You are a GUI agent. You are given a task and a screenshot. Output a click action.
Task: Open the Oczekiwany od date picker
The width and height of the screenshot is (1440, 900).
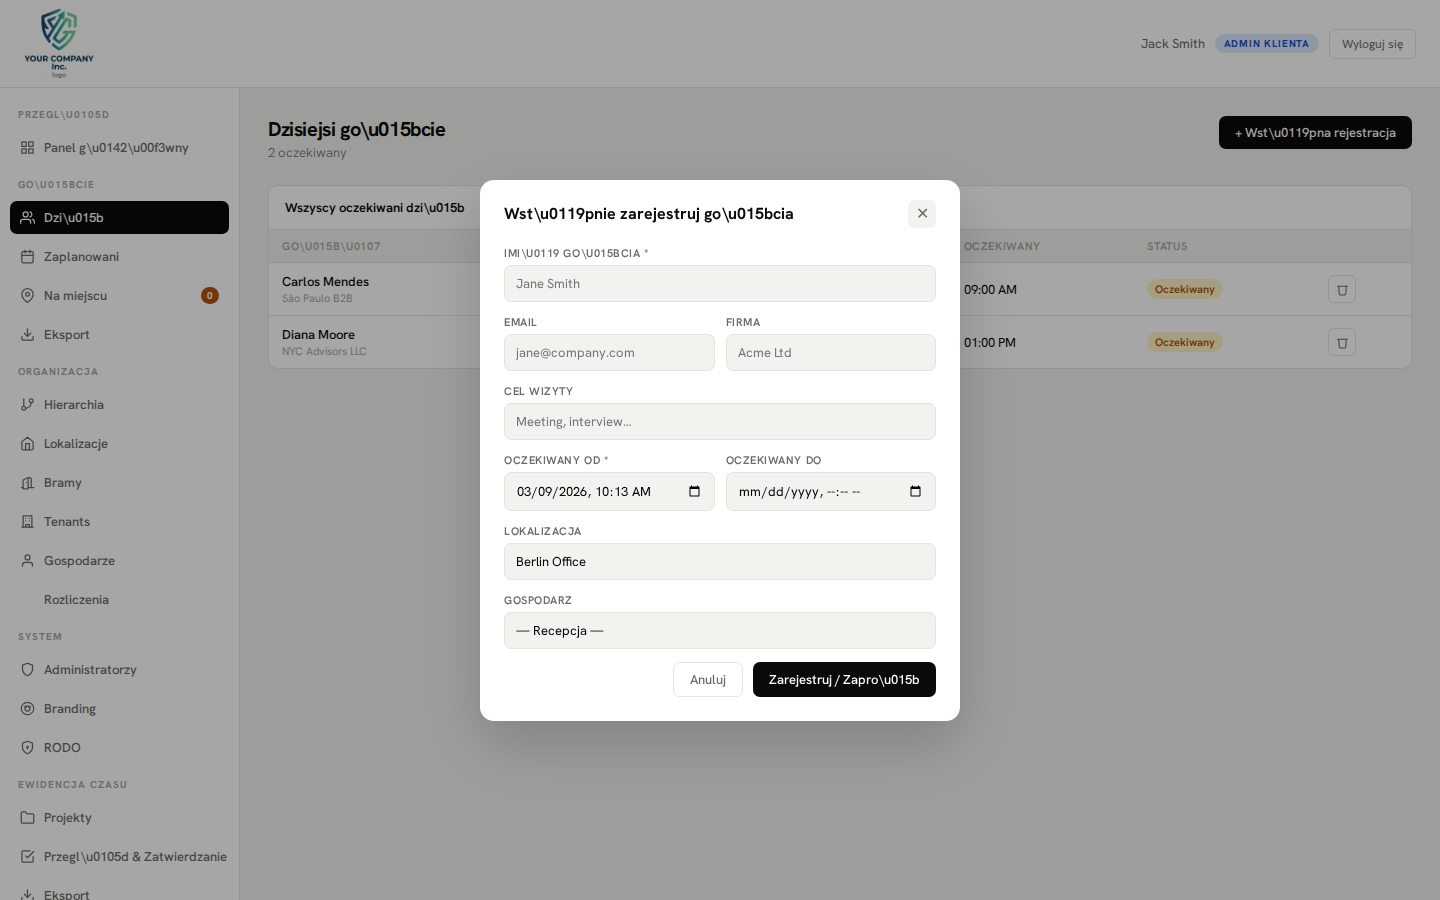point(694,491)
